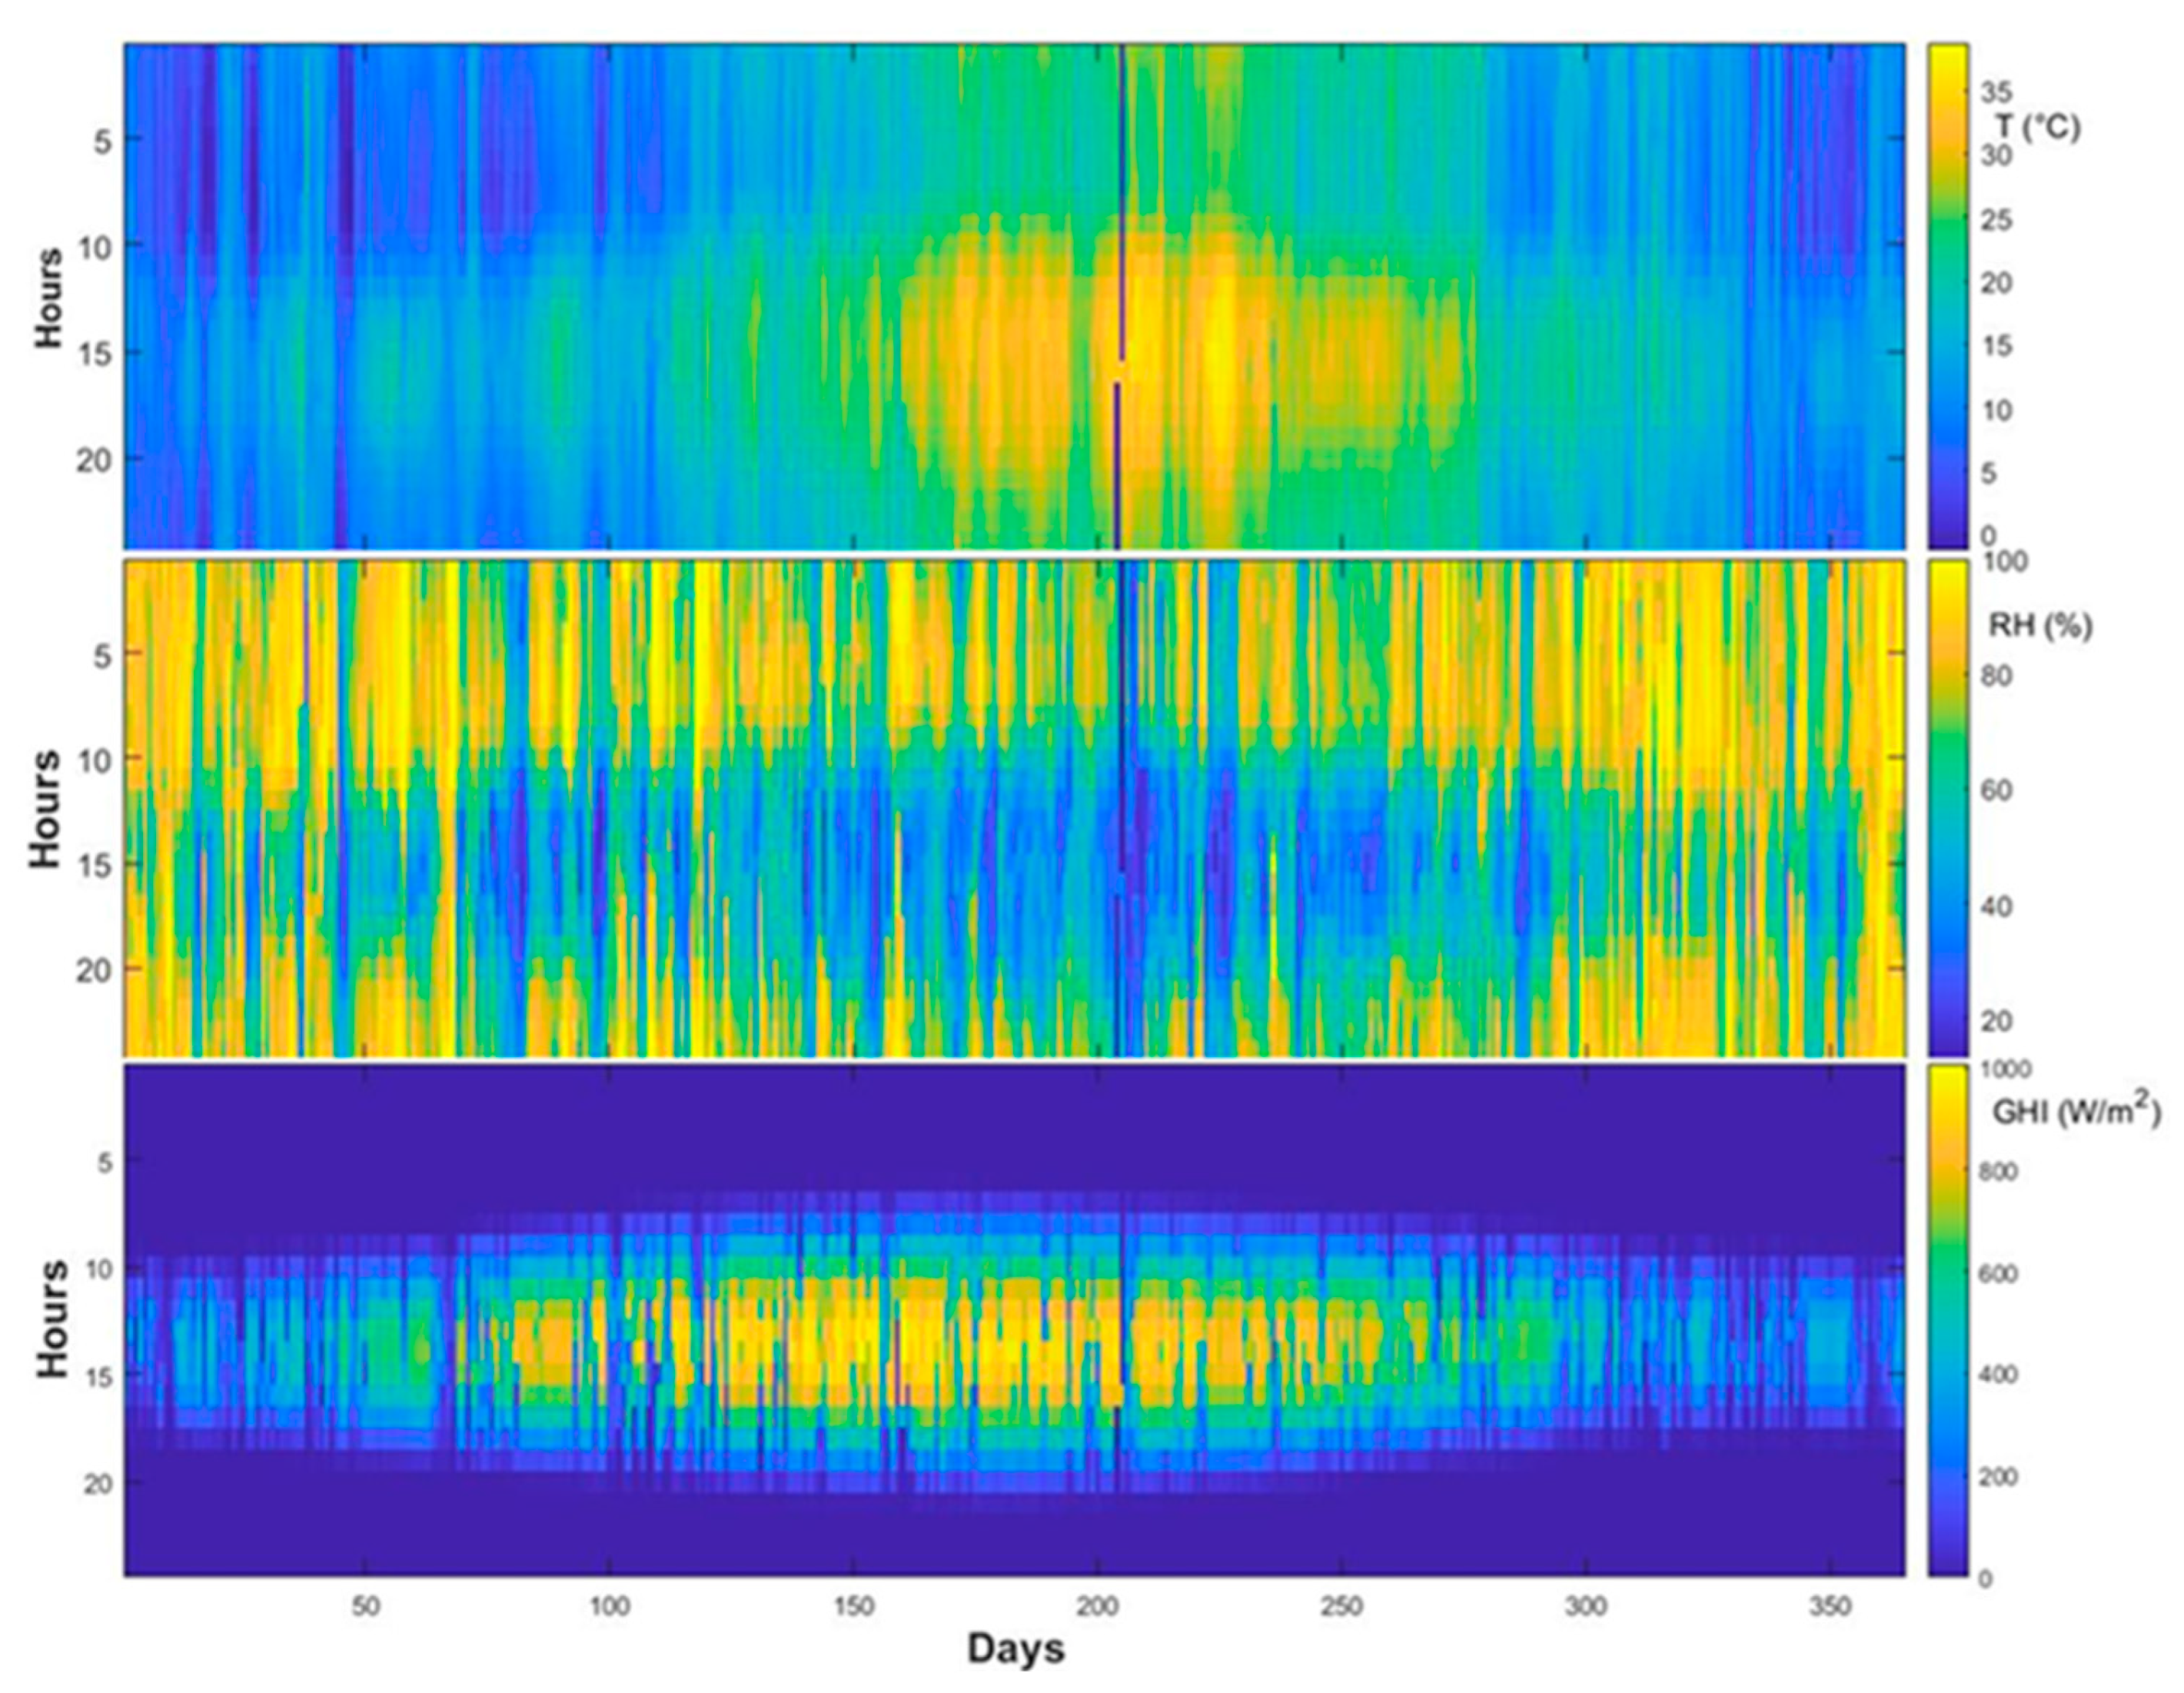
Task: Click the RH (%) label text
Action: click(2040, 627)
